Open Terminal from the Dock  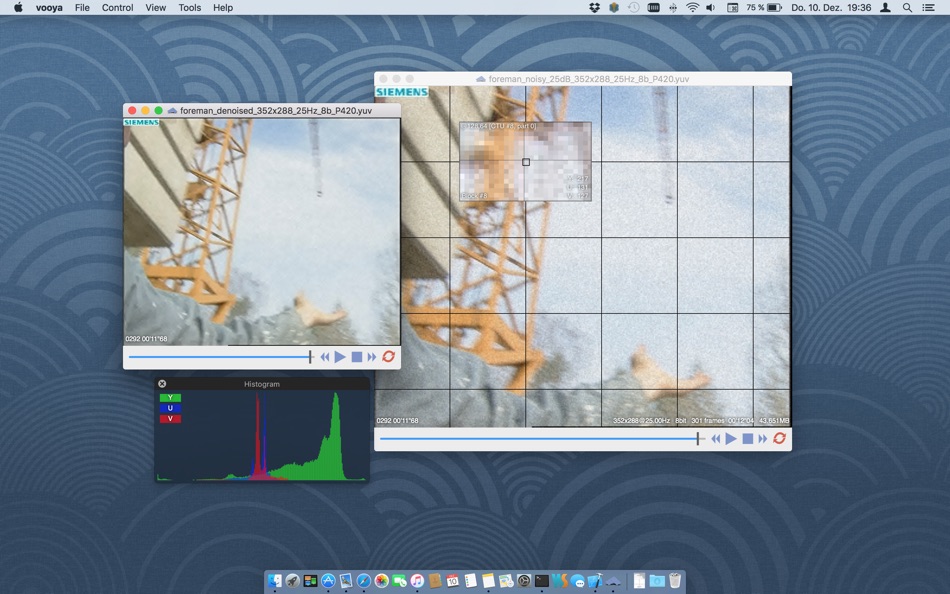pyautogui.click(x=542, y=581)
